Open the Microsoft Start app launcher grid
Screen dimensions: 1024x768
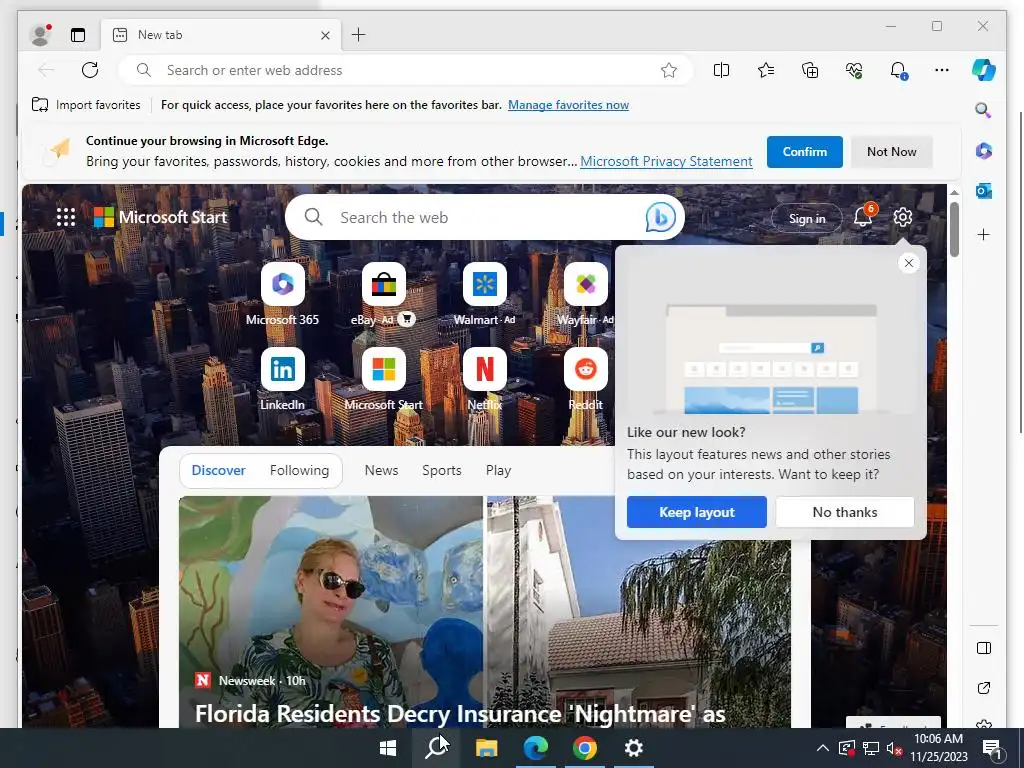66,217
